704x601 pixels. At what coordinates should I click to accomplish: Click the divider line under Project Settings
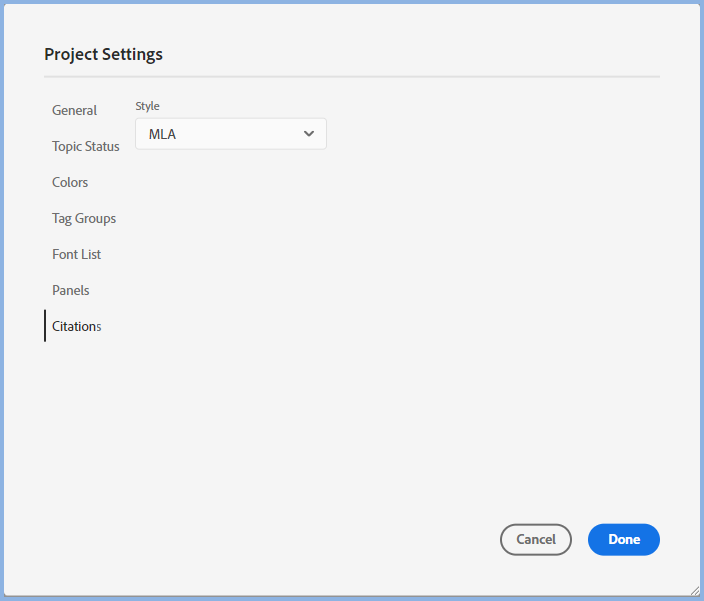tap(351, 76)
